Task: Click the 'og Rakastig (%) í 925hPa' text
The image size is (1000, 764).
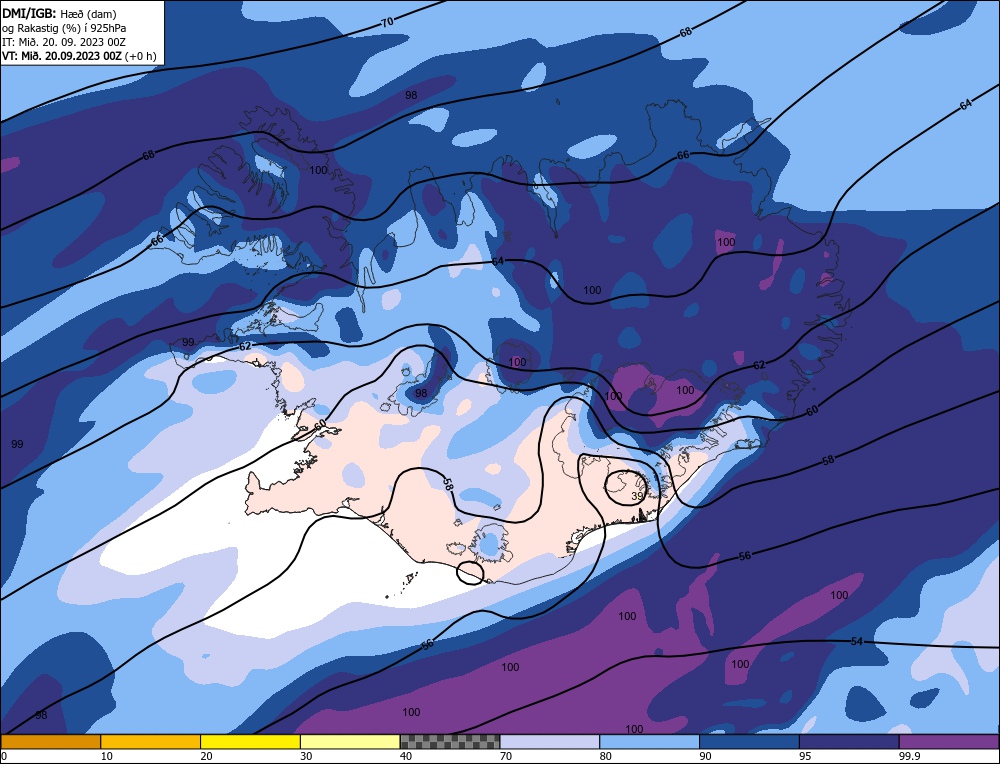Action: [64, 27]
